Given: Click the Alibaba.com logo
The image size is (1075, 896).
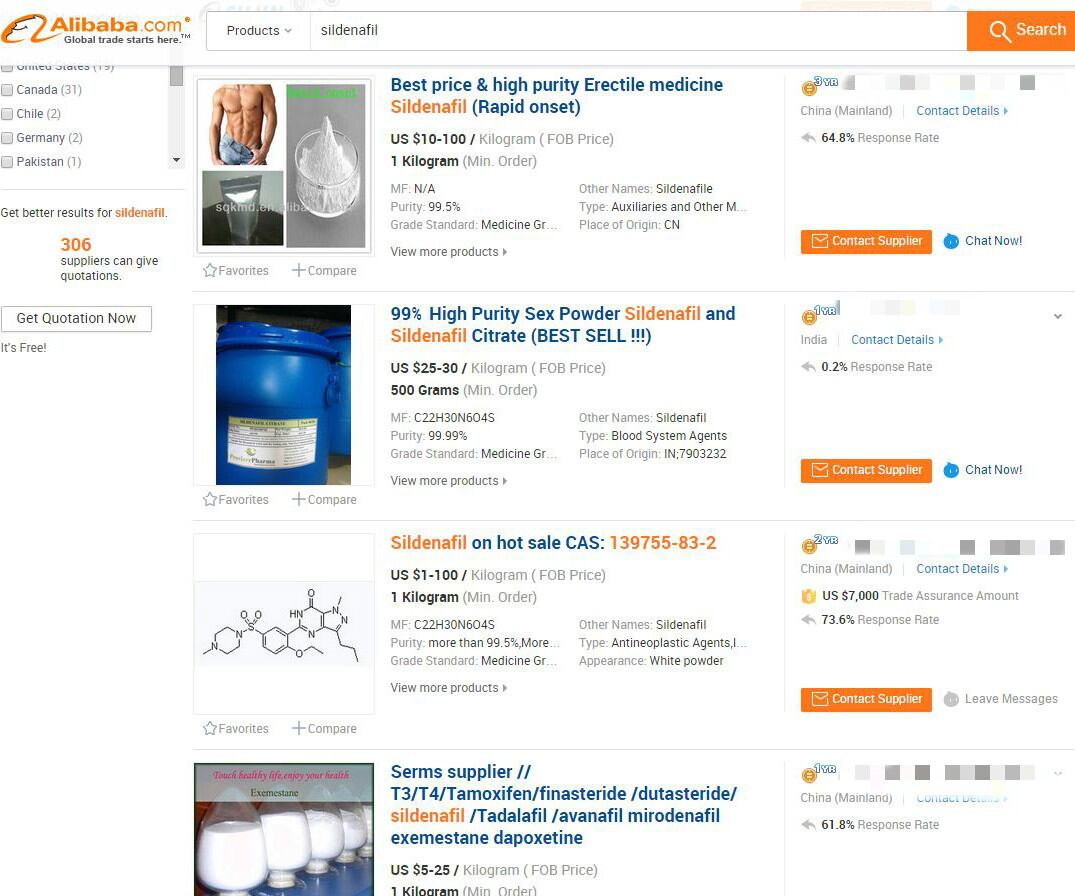Looking at the screenshot, I should [96, 29].
